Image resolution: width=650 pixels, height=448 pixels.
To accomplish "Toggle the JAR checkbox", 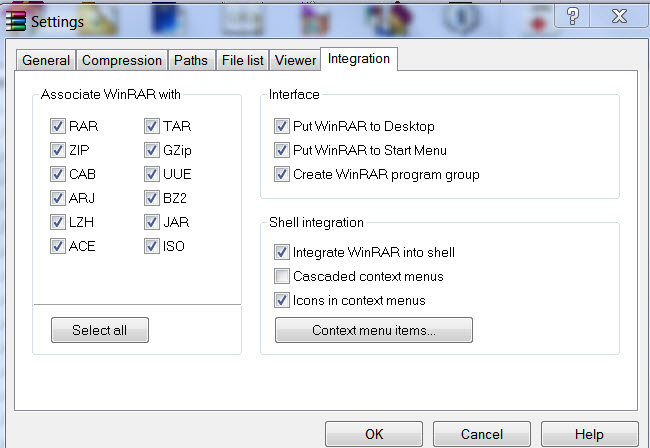I will (x=152, y=222).
